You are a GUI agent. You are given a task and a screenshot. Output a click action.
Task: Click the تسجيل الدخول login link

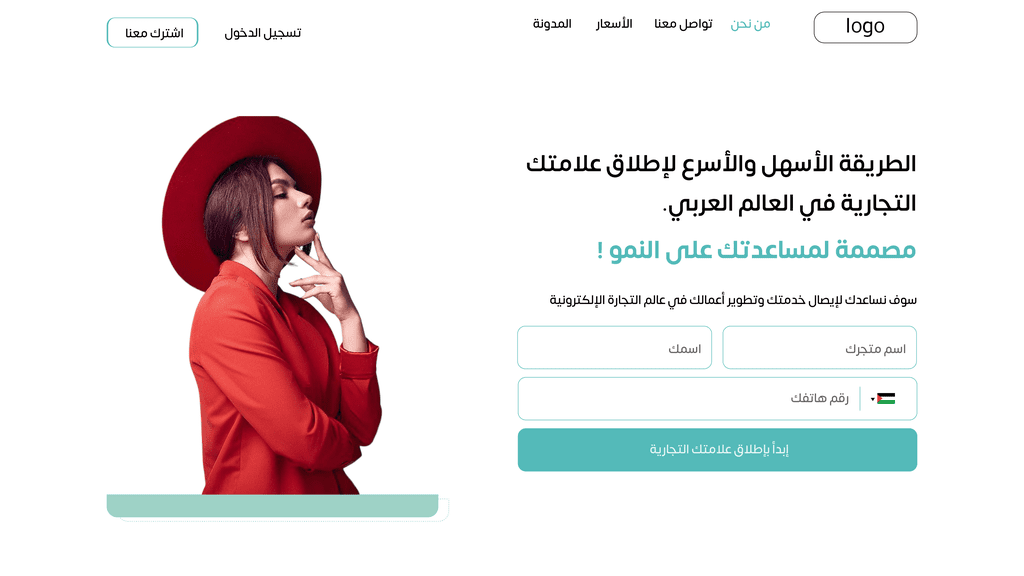(263, 33)
